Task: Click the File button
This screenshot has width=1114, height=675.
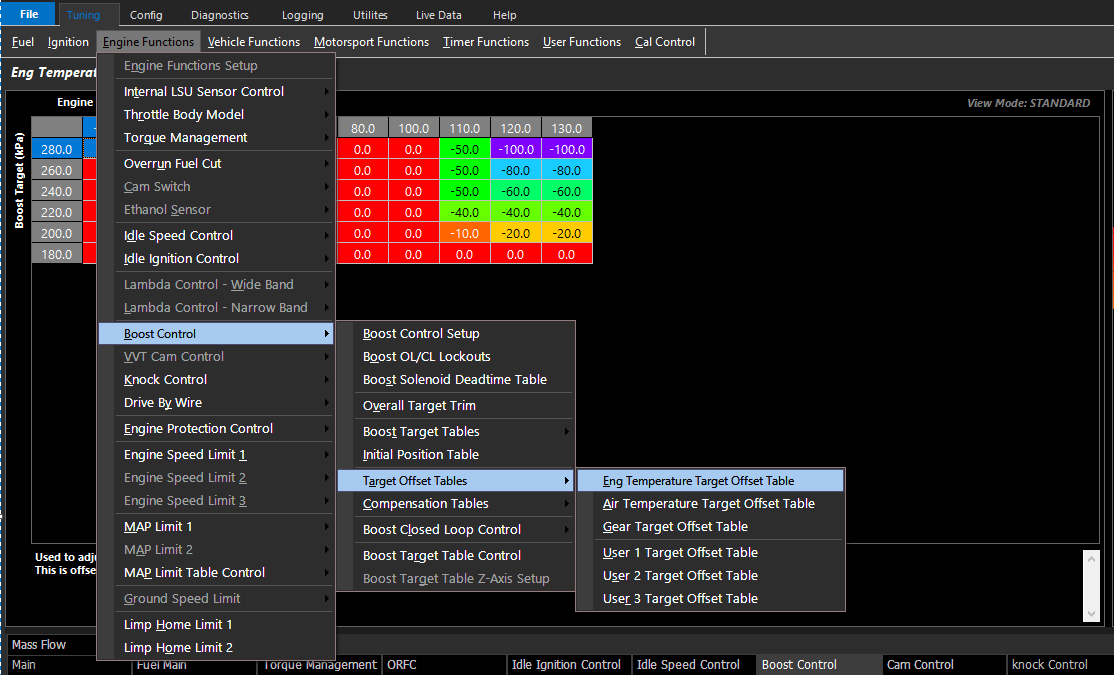Action: 29,14
